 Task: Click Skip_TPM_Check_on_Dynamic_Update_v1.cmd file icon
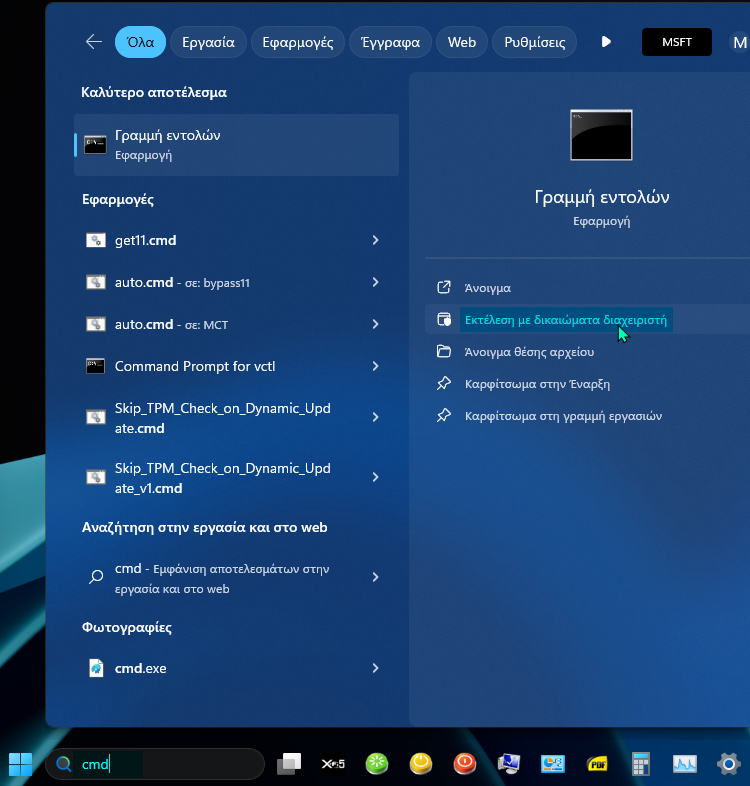(x=95, y=477)
